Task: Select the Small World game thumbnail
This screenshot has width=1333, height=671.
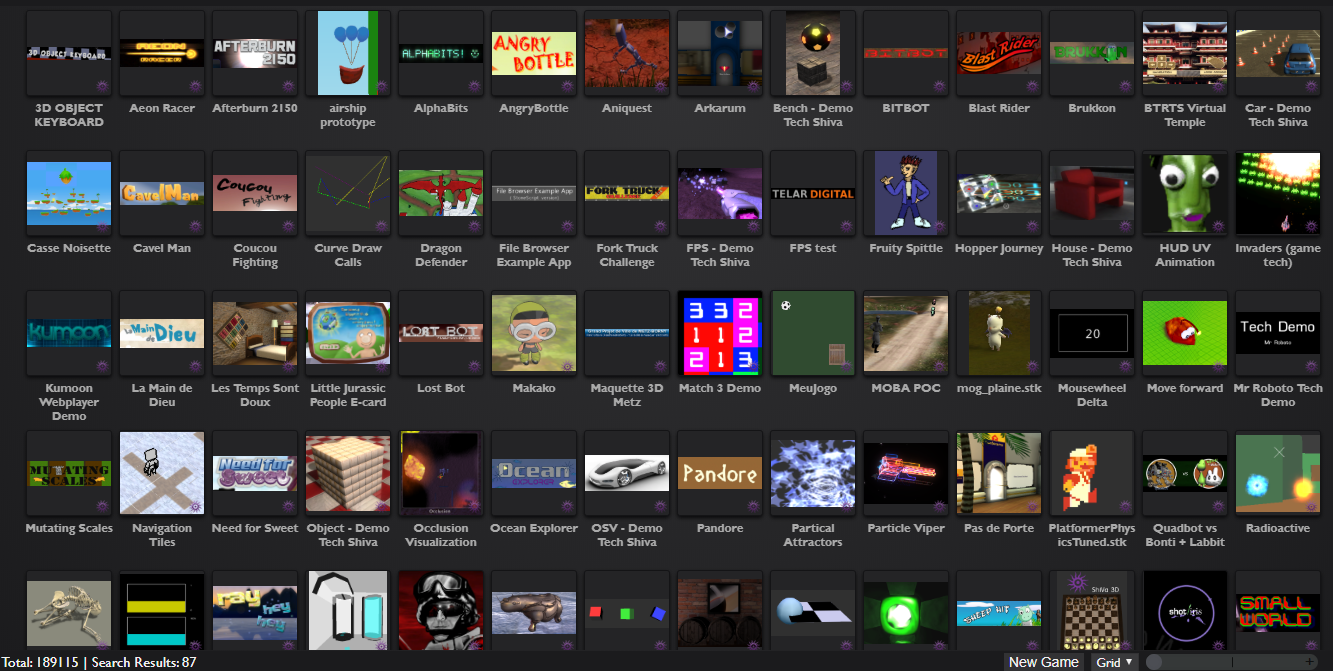Action: coord(1277,610)
